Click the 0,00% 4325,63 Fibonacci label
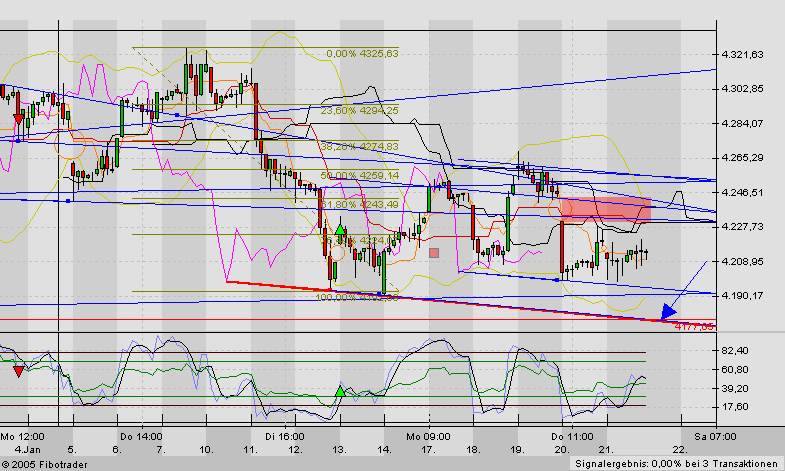Viewport: 785px width, 471px height. point(362,54)
